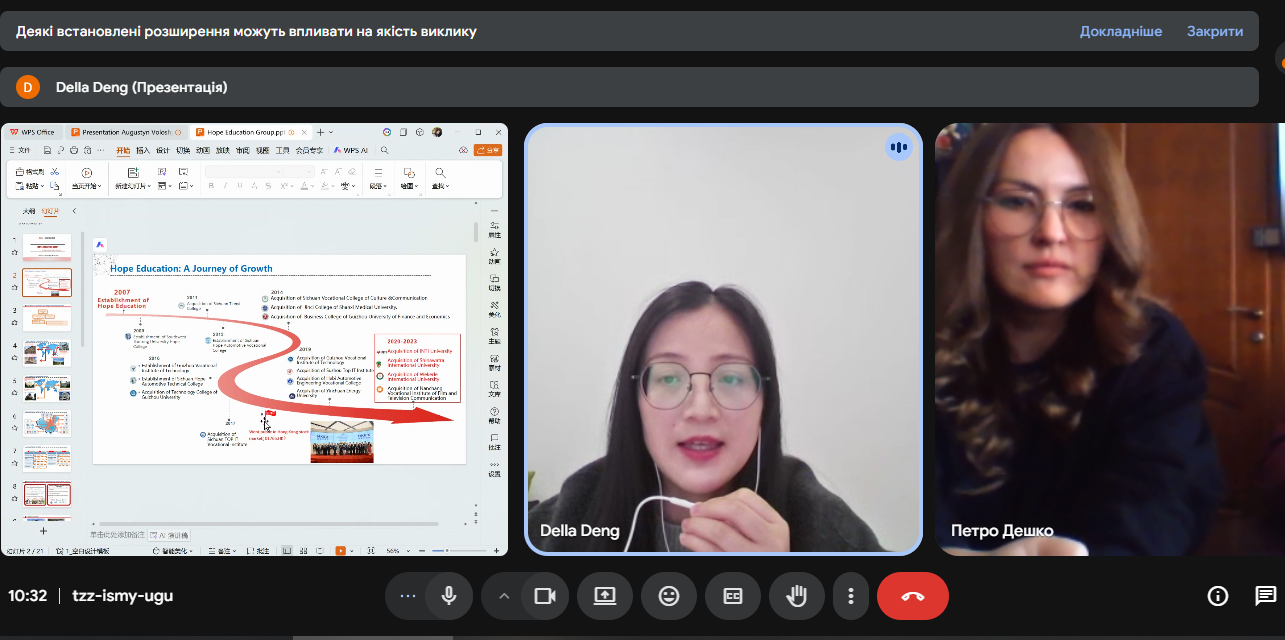1285x640 pixels.
Task: Collapse the slide panel with chevron
Action: click(74, 211)
